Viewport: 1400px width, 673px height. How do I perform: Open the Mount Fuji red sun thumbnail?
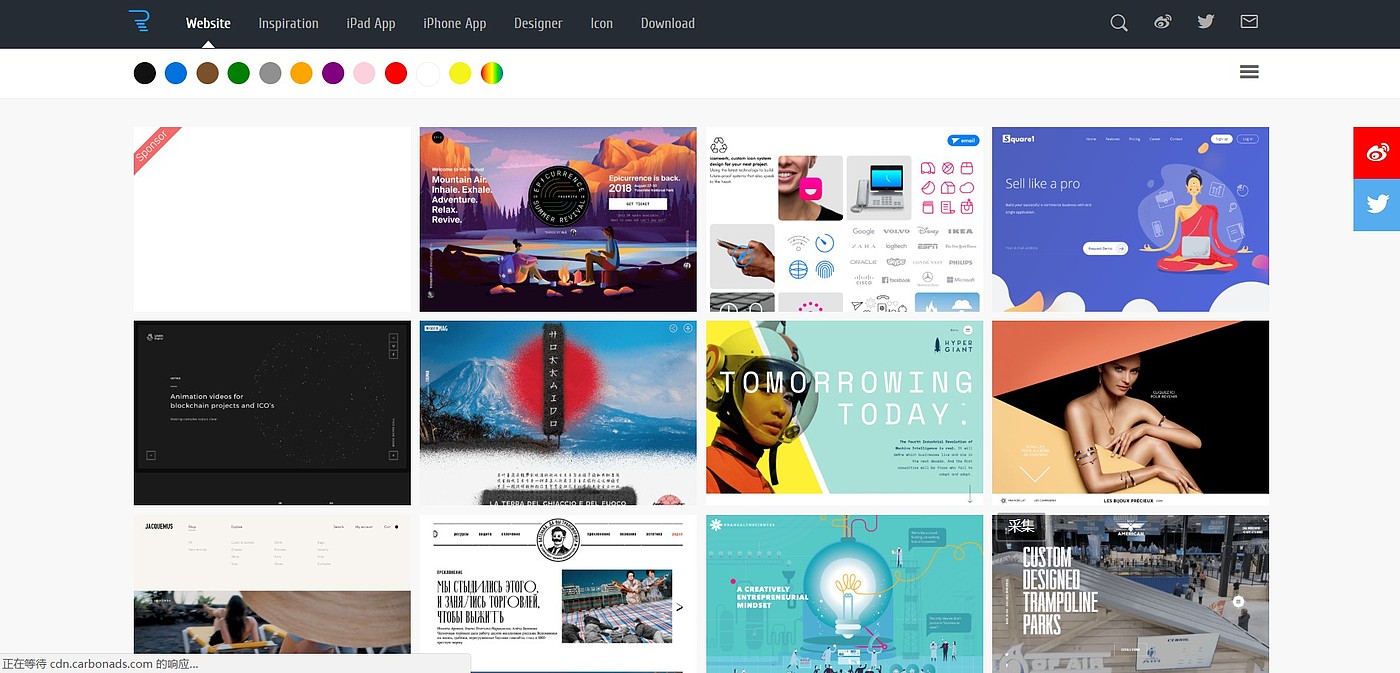tap(558, 413)
